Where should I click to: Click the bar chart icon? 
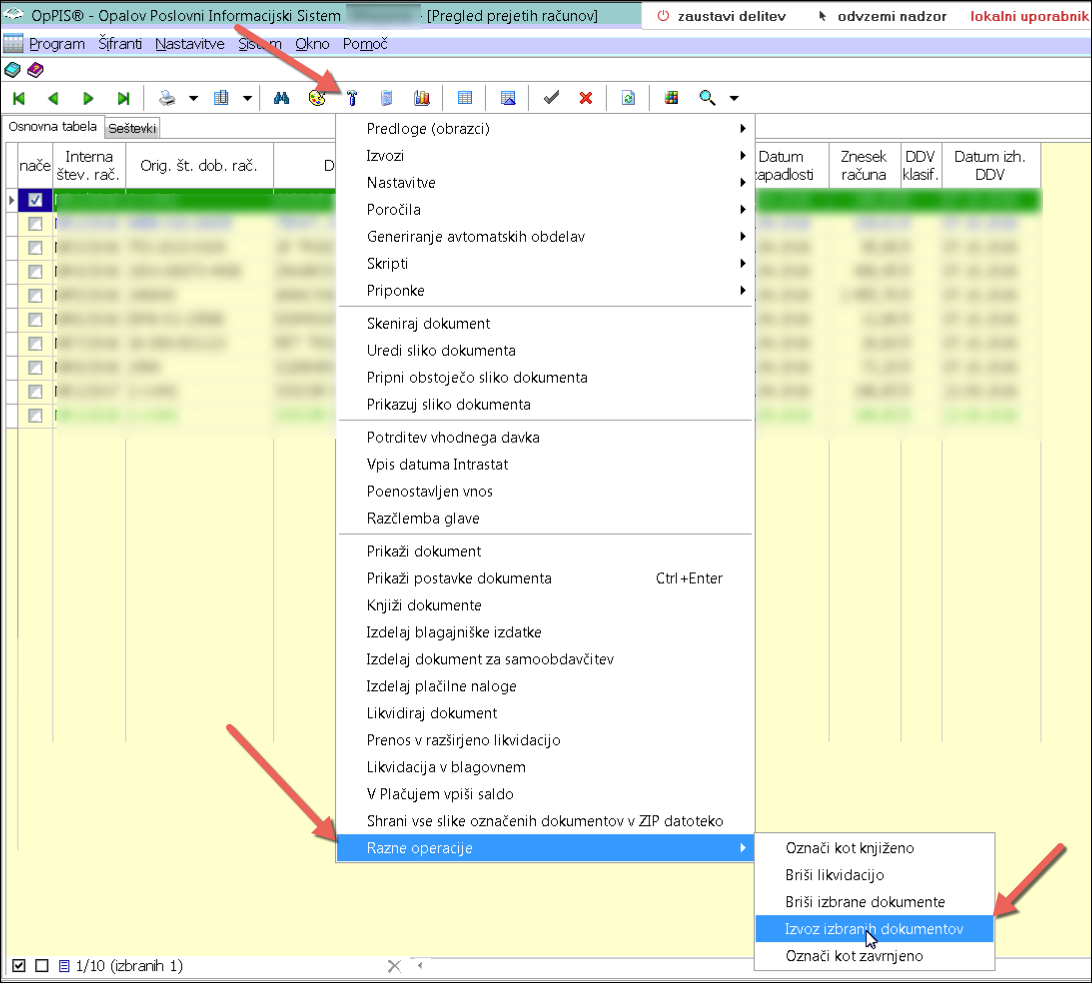(422, 98)
